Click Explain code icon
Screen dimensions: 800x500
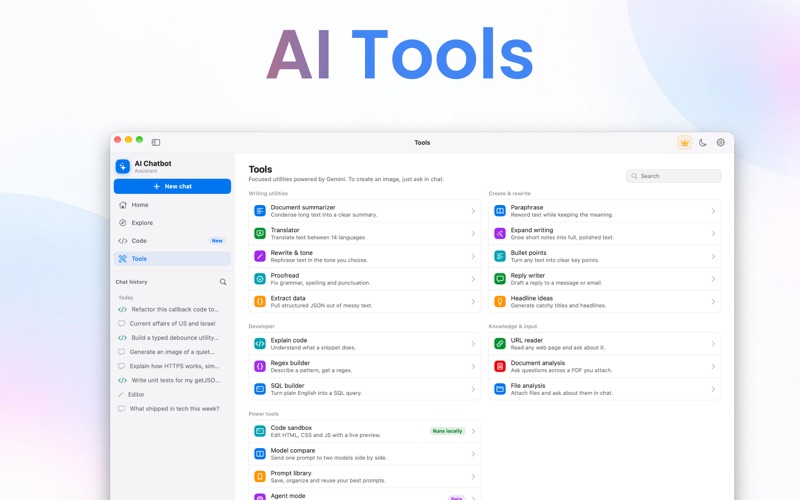click(260, 344)
